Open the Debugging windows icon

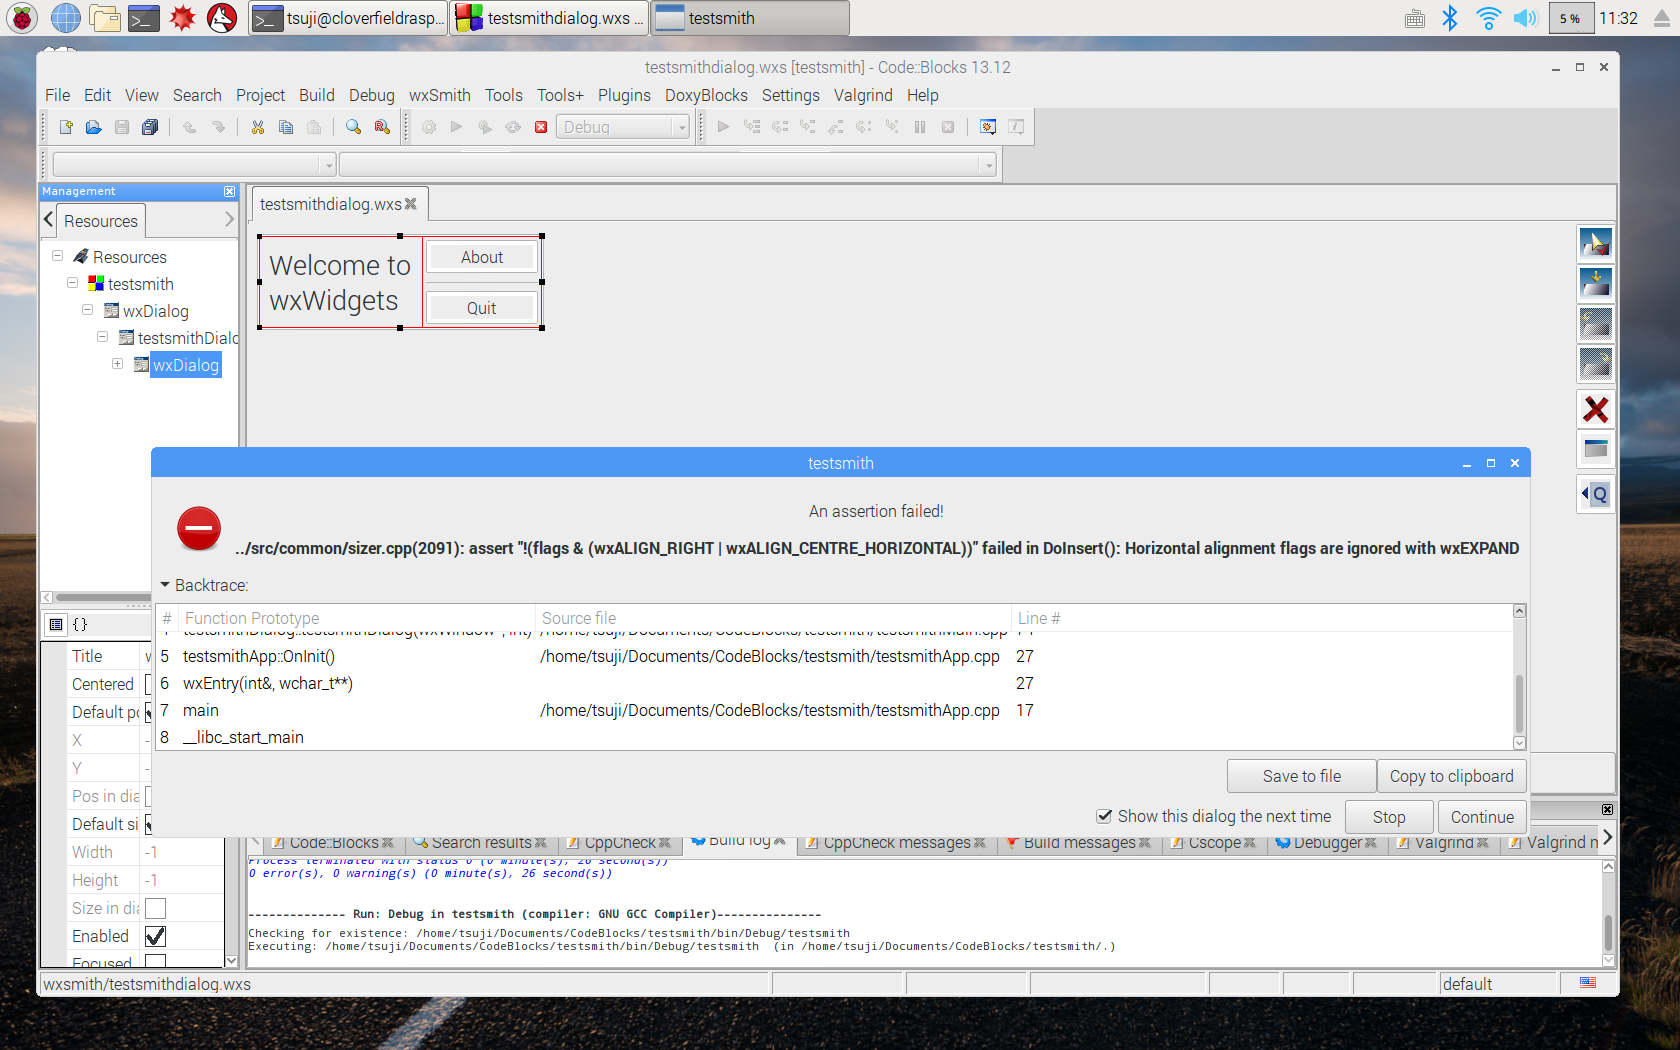(x=988, y=127)
